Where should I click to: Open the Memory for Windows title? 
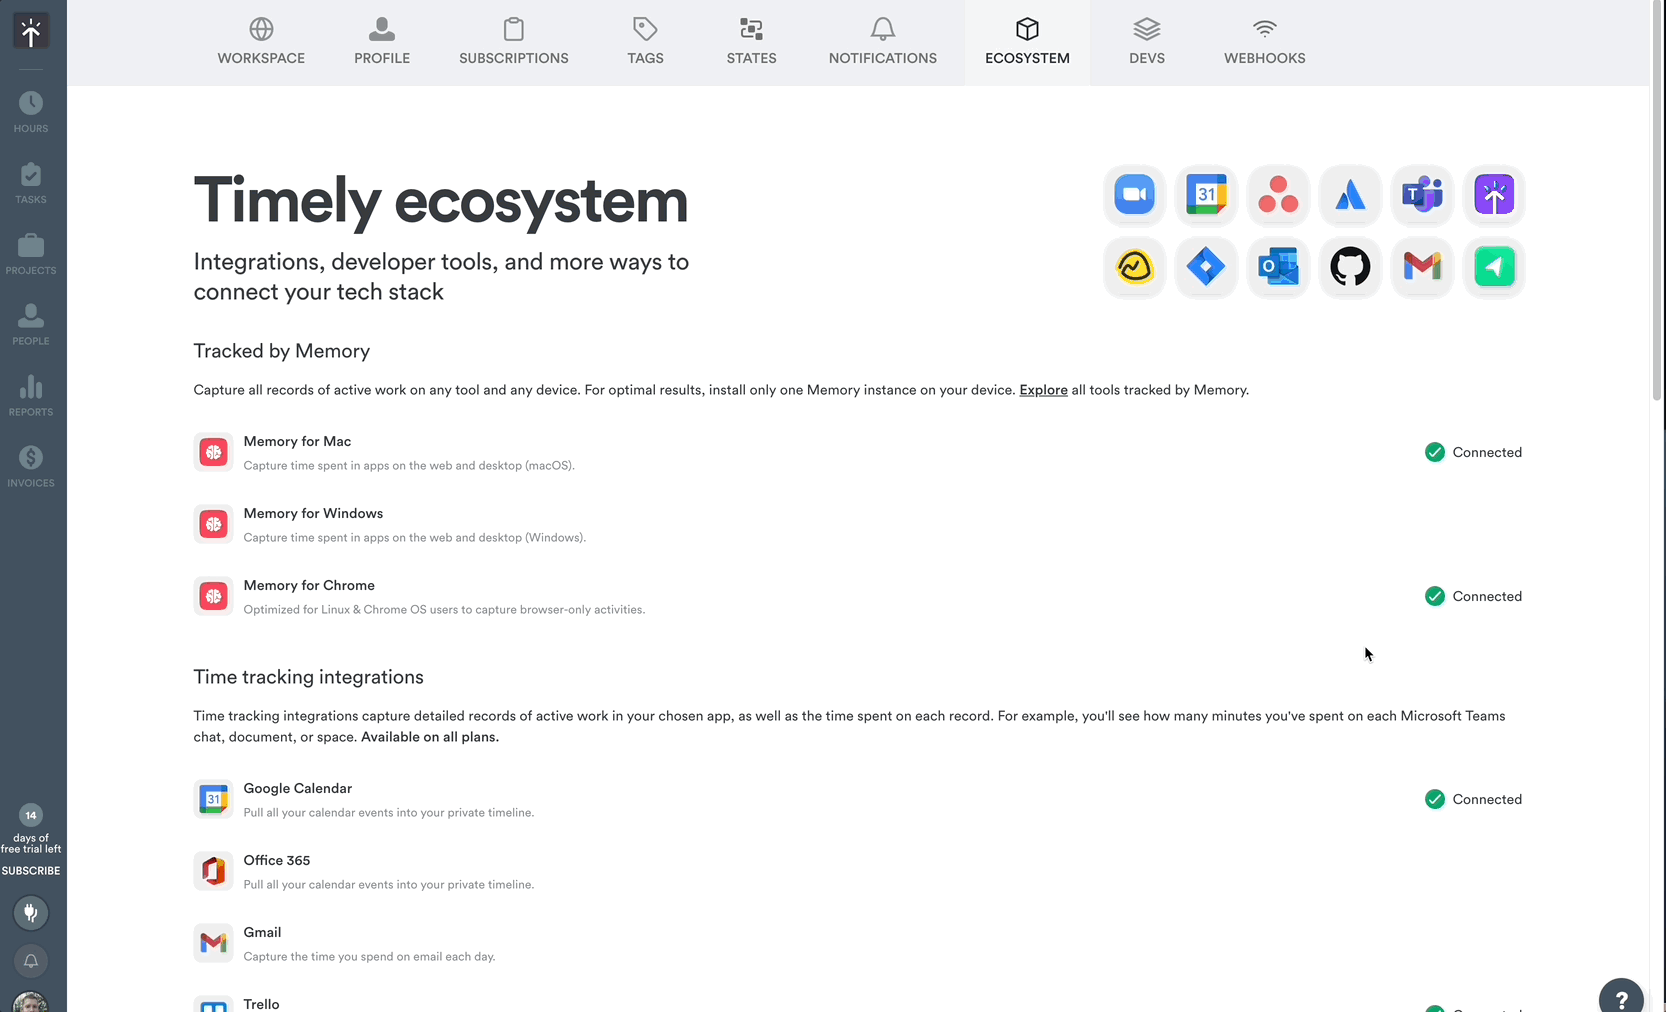pyautogui.click(x=313, y=513)
